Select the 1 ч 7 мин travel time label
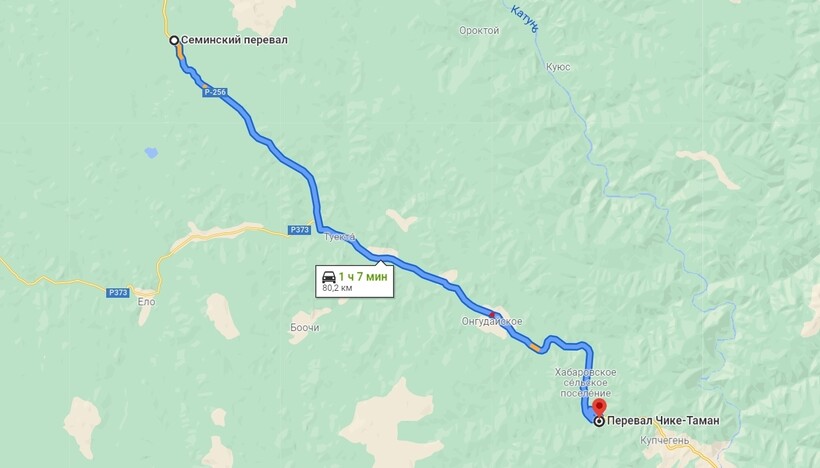 (363, 277)
